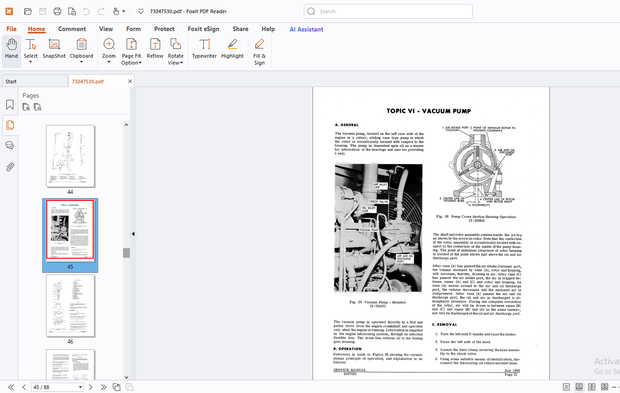Open the Attachments paperclip panel

[x=10, y=167]
